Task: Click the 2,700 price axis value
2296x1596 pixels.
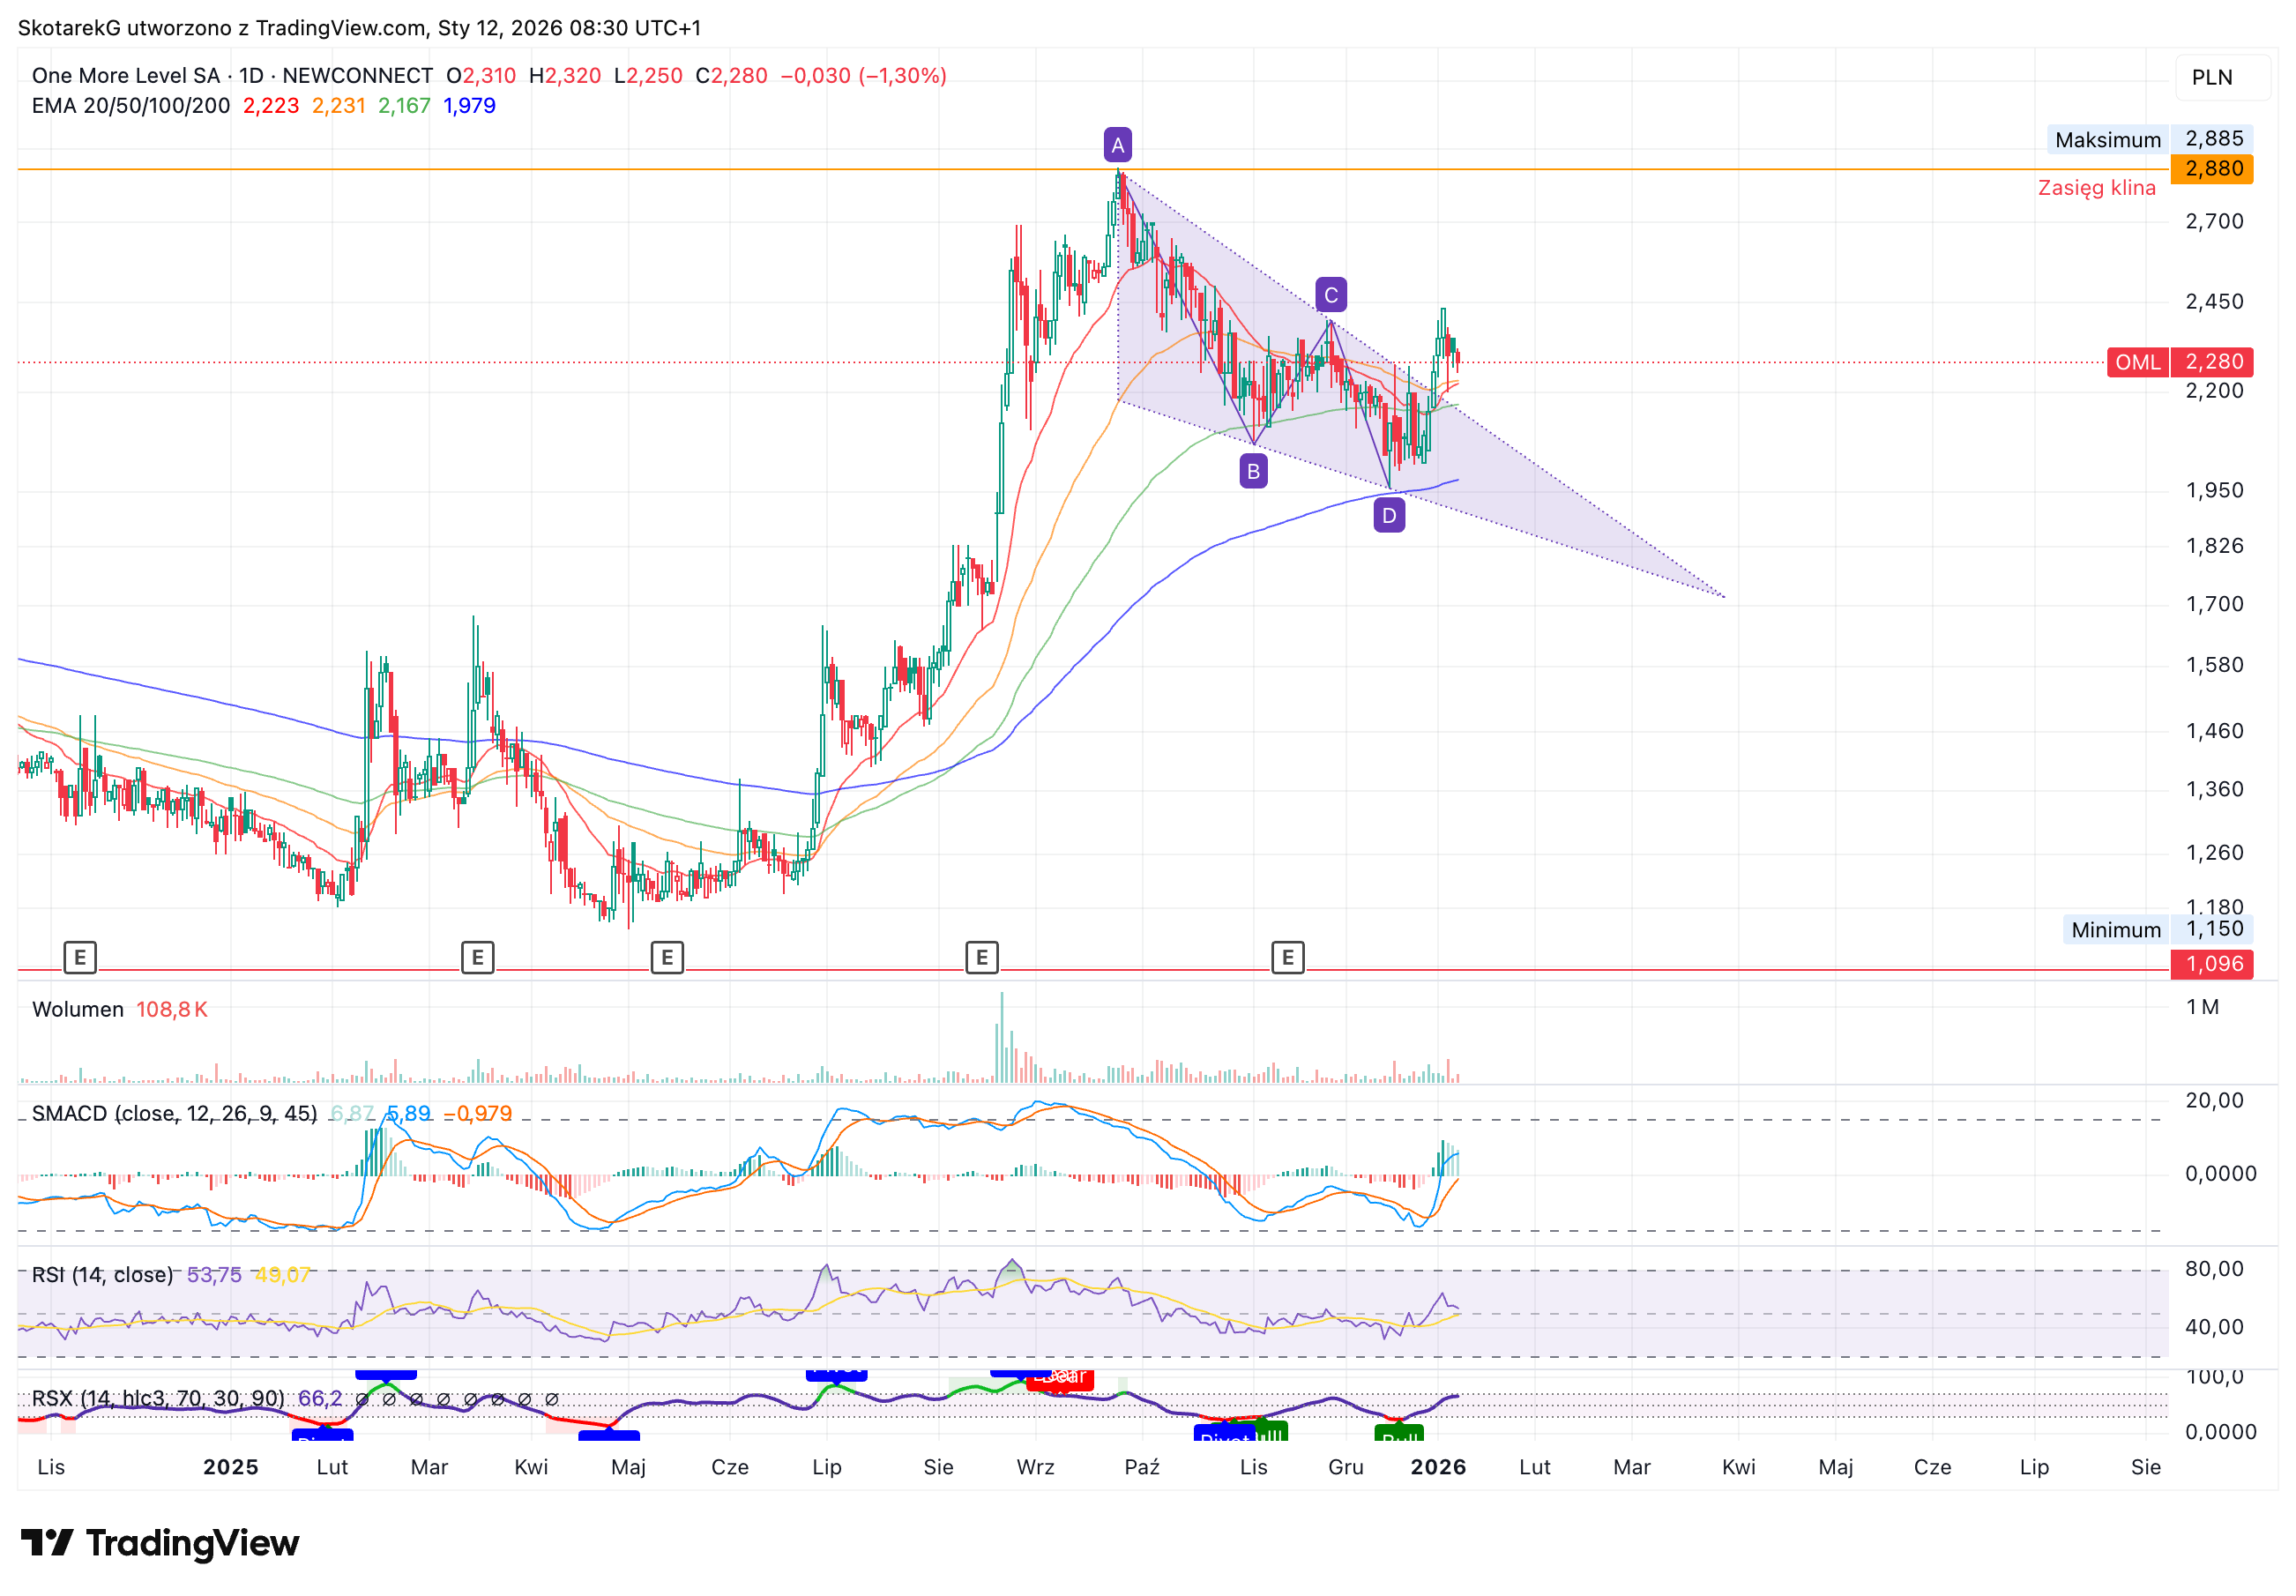Action: pyautogui.click(x=2214, y=221)
